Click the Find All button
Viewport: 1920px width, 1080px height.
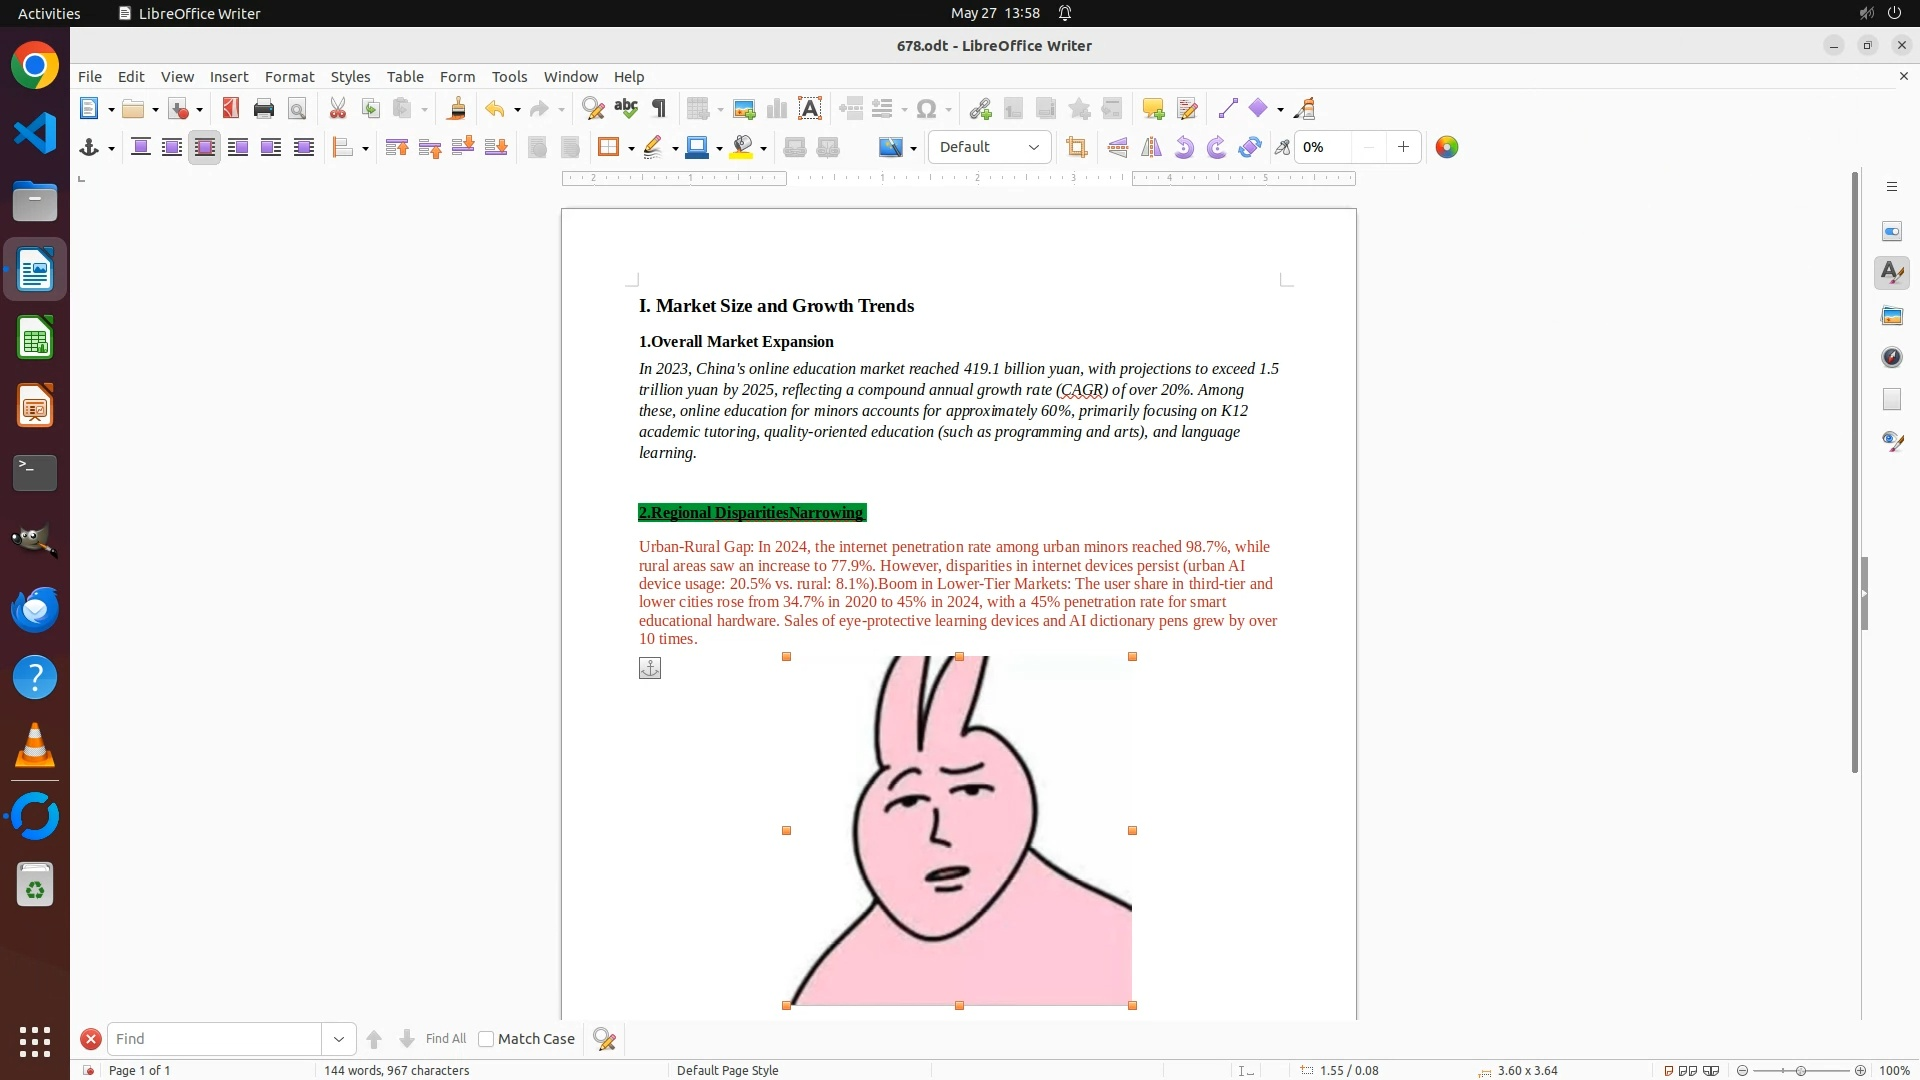tap(446, 1039)
